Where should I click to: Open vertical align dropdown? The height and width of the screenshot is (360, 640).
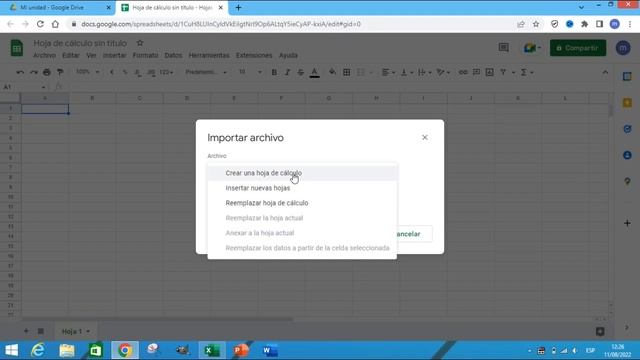[407, 72]
